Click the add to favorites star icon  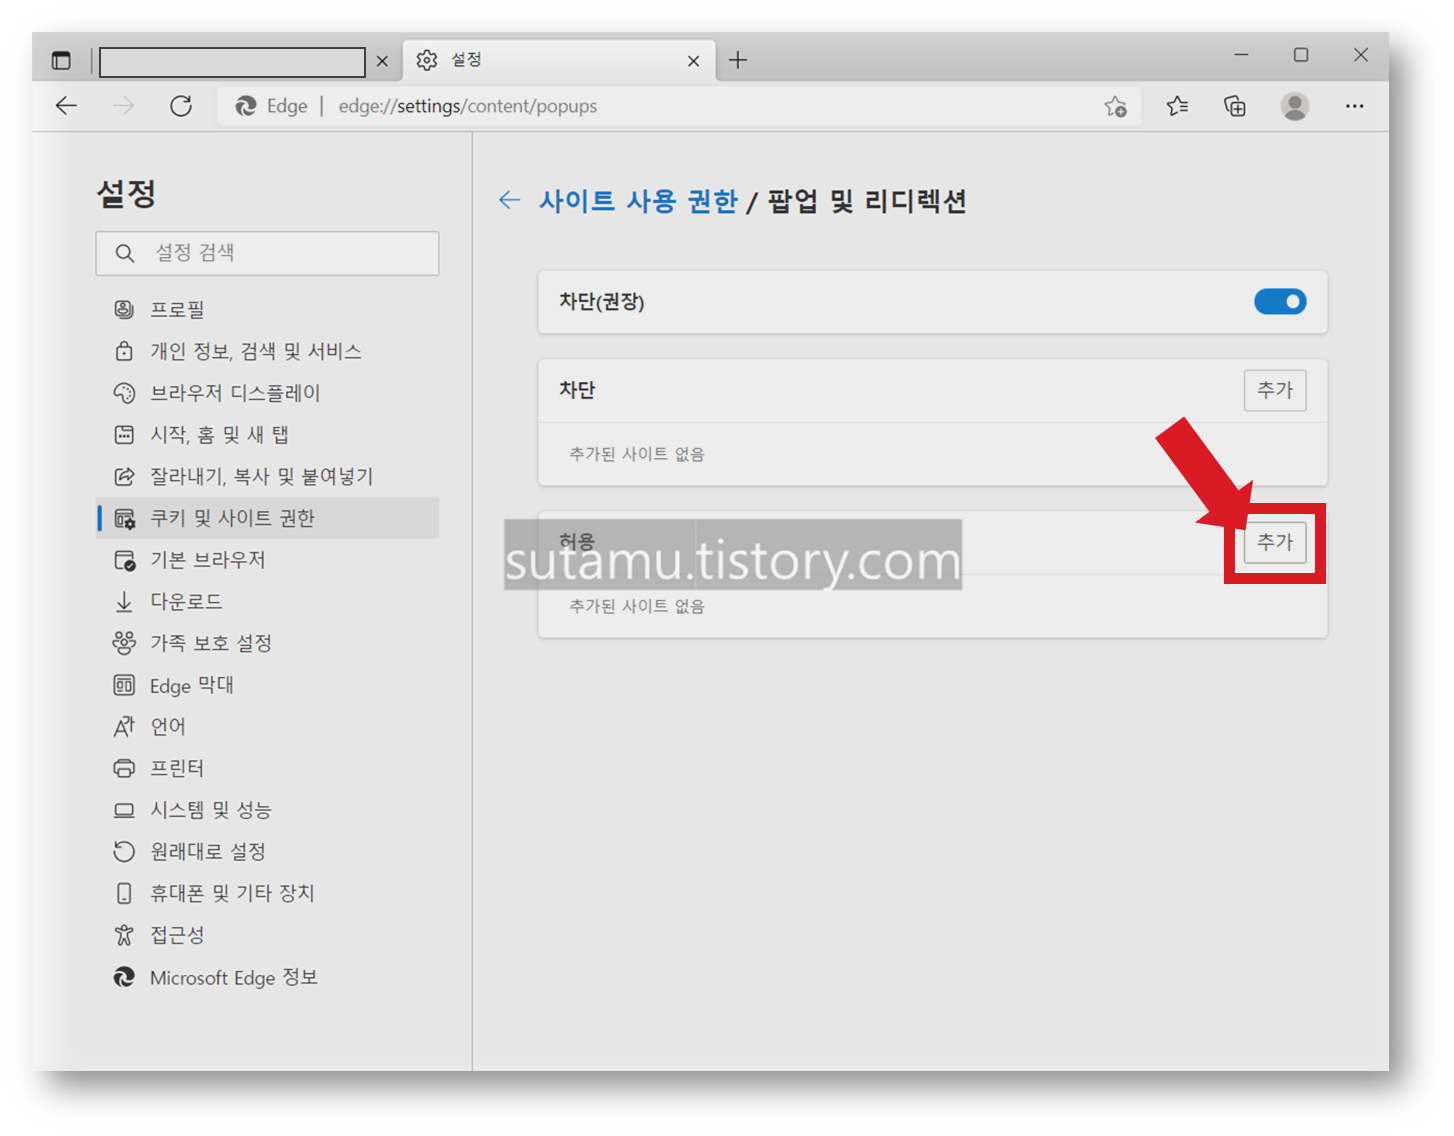(x=1116, y=106)
